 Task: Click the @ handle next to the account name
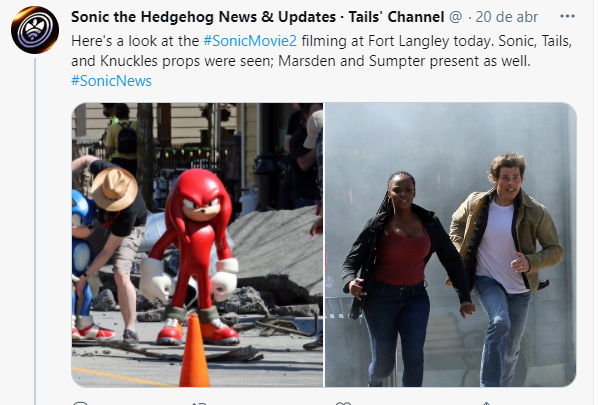point(455,17)
